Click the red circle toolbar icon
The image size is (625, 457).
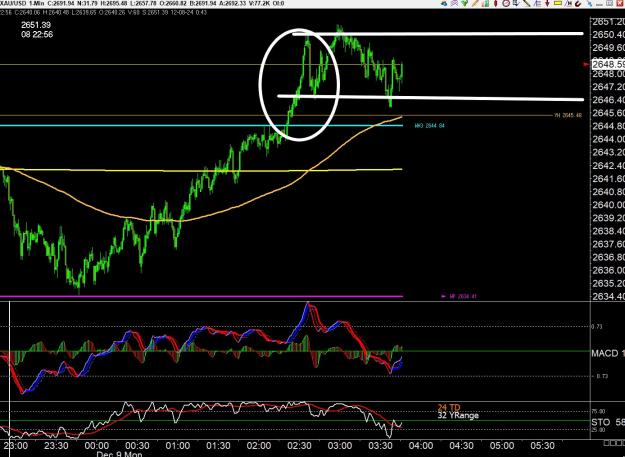pos(506,3)
